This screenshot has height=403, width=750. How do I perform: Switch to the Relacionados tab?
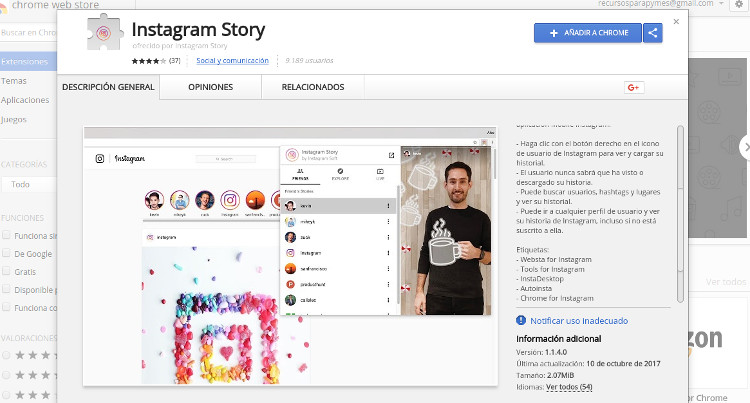(x=313, y=87)
